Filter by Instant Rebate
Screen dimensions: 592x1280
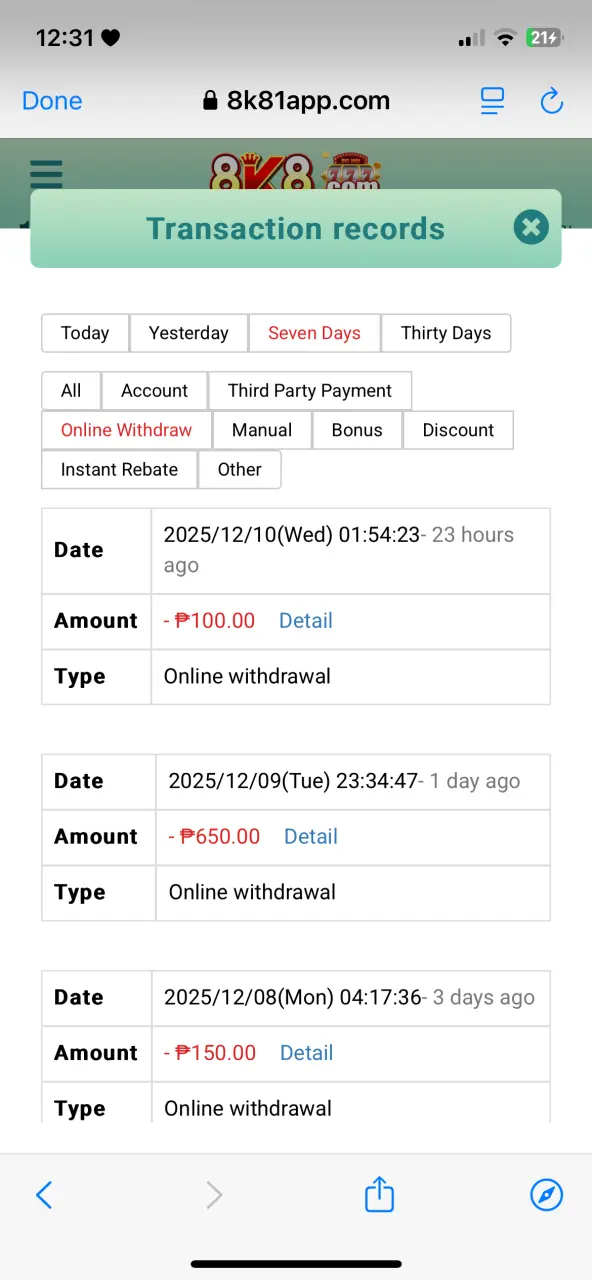pyautogui.click(x=119, y=469)
